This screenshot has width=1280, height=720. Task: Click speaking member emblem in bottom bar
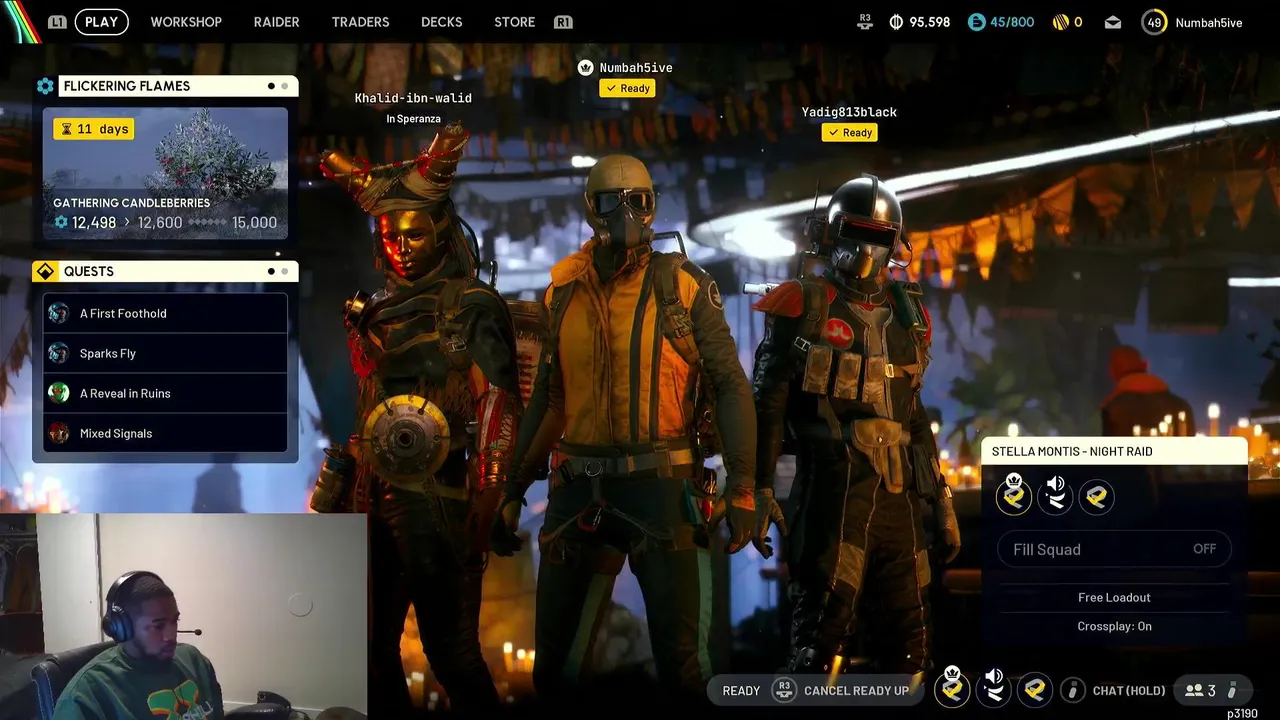pyautogui.click(x=994, y=689)
